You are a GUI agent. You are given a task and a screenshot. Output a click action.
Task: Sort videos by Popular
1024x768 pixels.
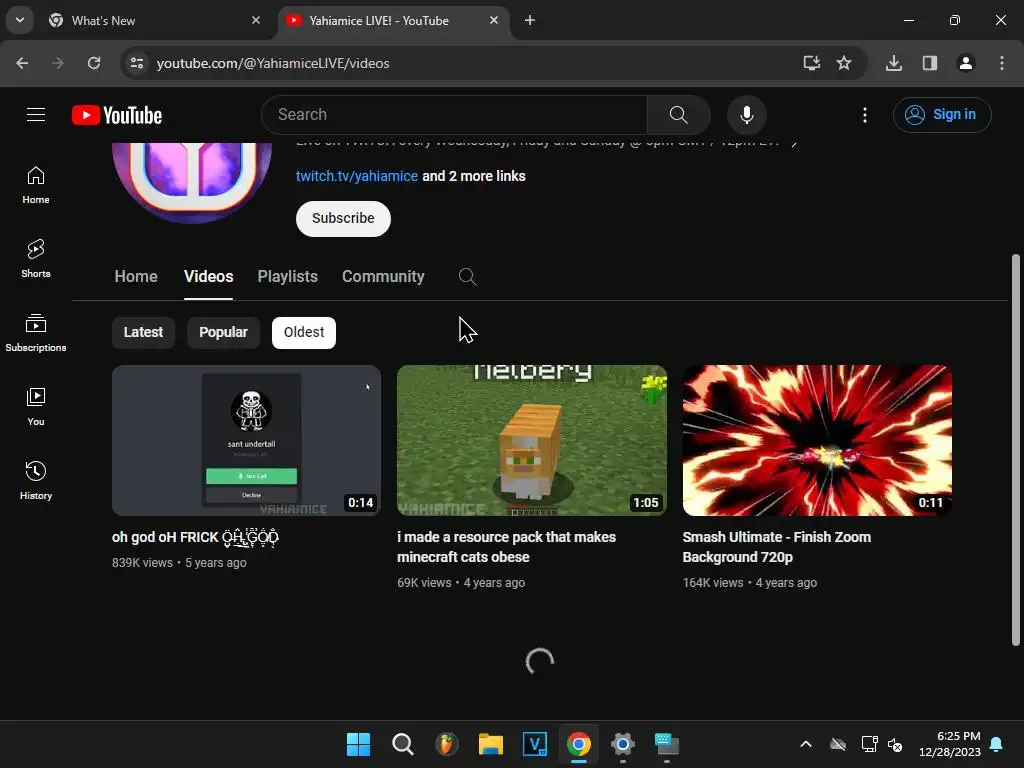click(x=223, y=332)
